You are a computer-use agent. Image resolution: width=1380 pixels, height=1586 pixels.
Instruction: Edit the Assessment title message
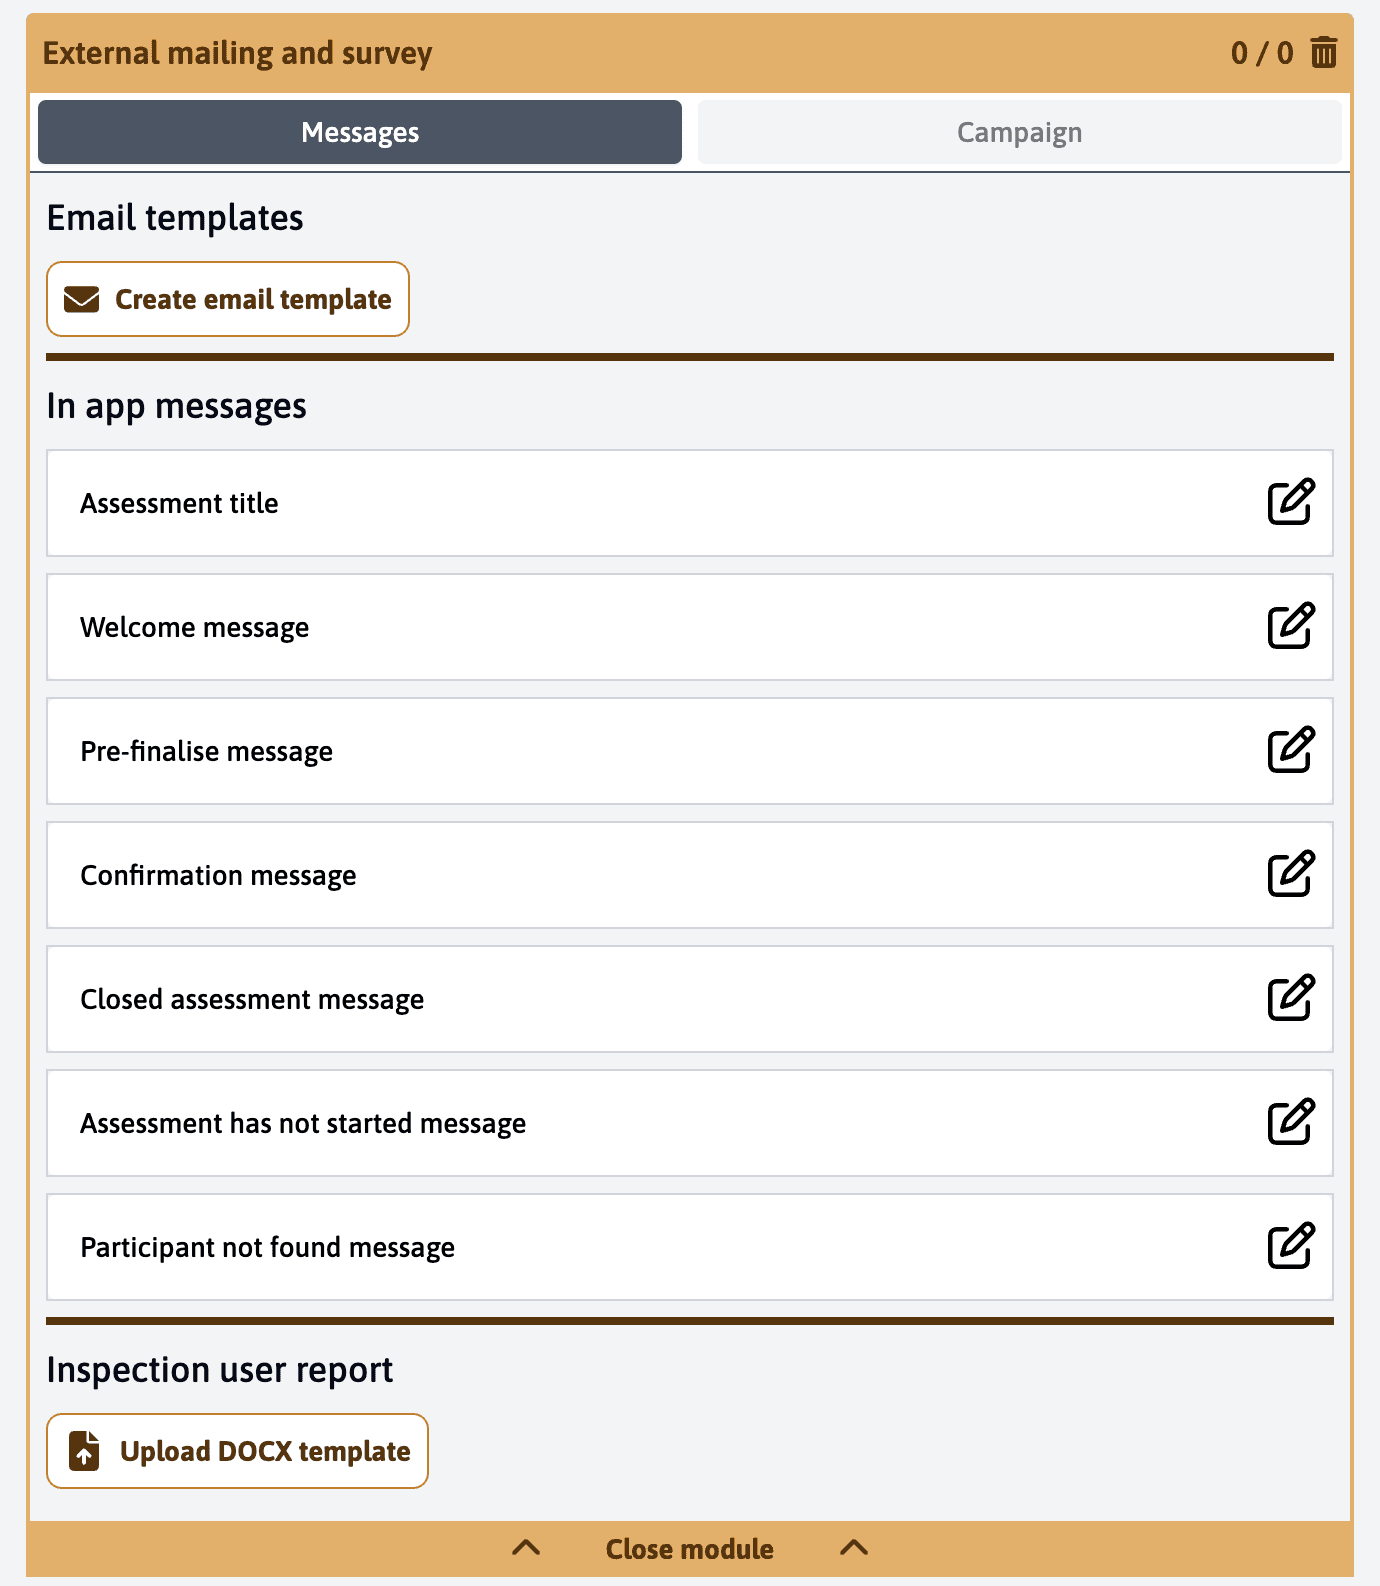tap(1290, 502)
